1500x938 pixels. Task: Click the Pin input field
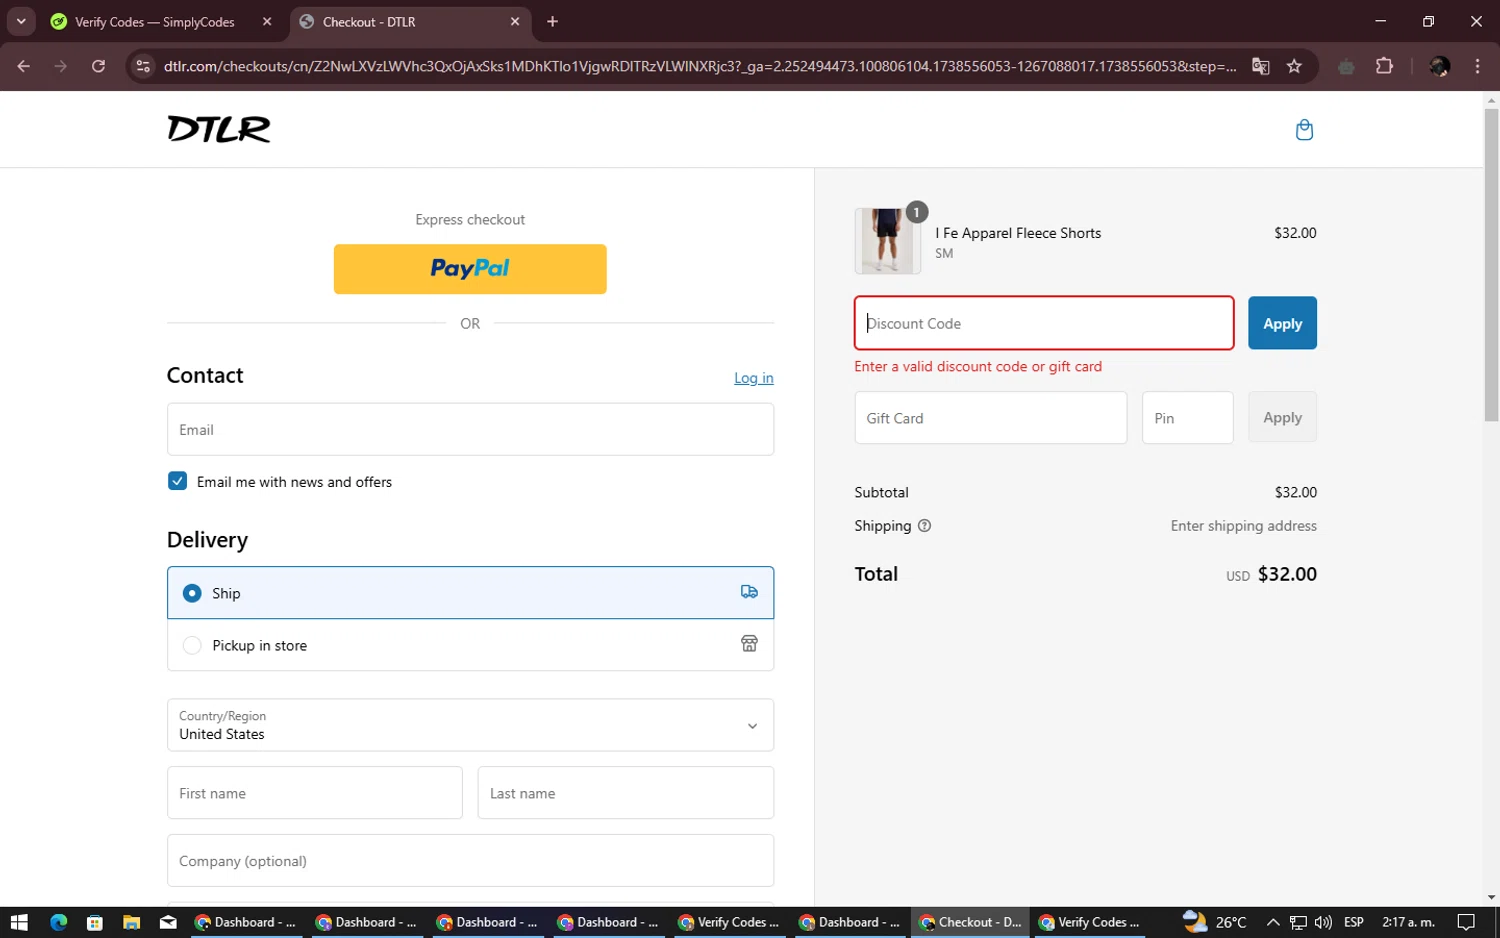point(1188,418)
